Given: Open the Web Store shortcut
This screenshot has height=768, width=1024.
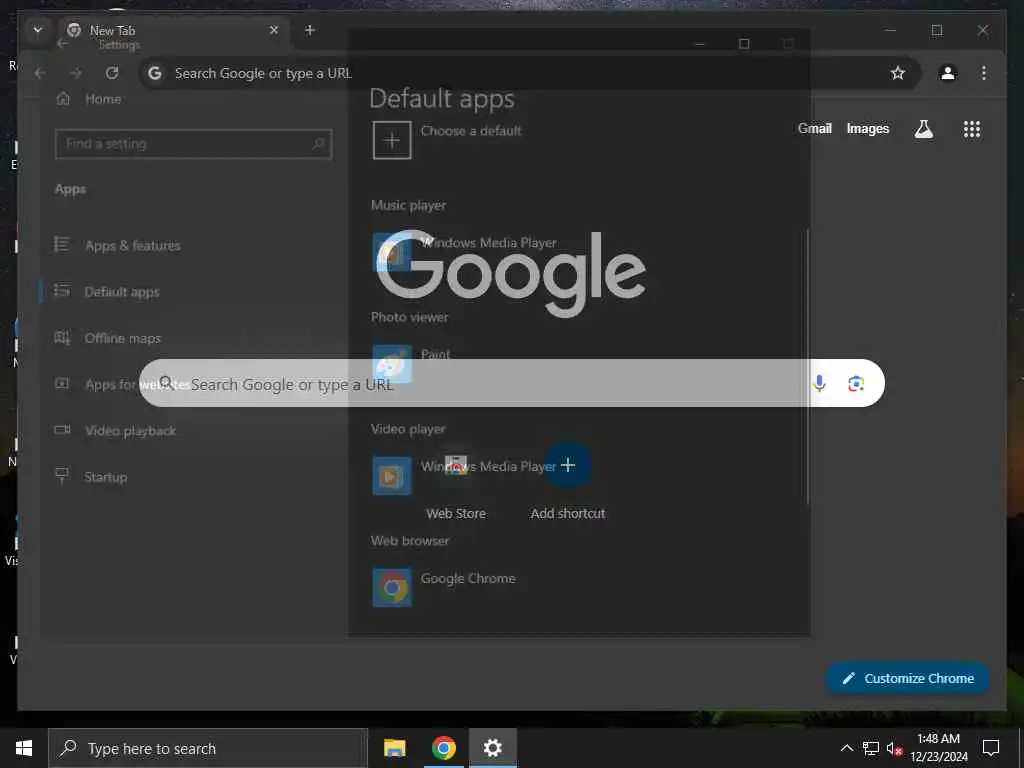Looking at the screenshot, I should click(456, 482).
